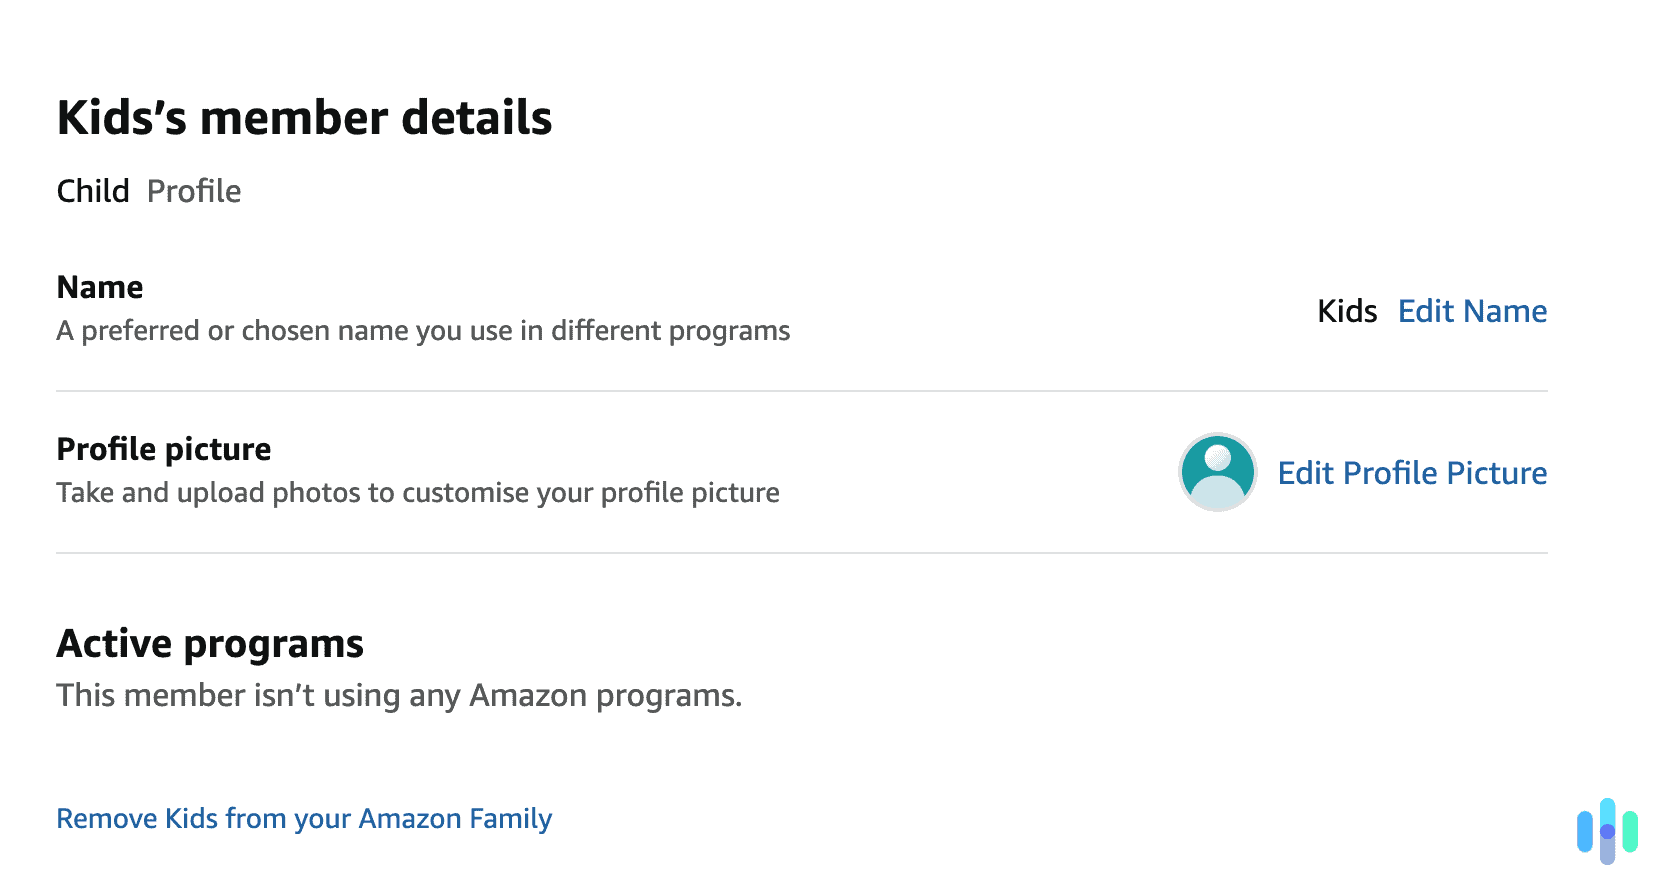Click the bold Profile picture label
The image size is (1658, 886).
pos(164,450)
